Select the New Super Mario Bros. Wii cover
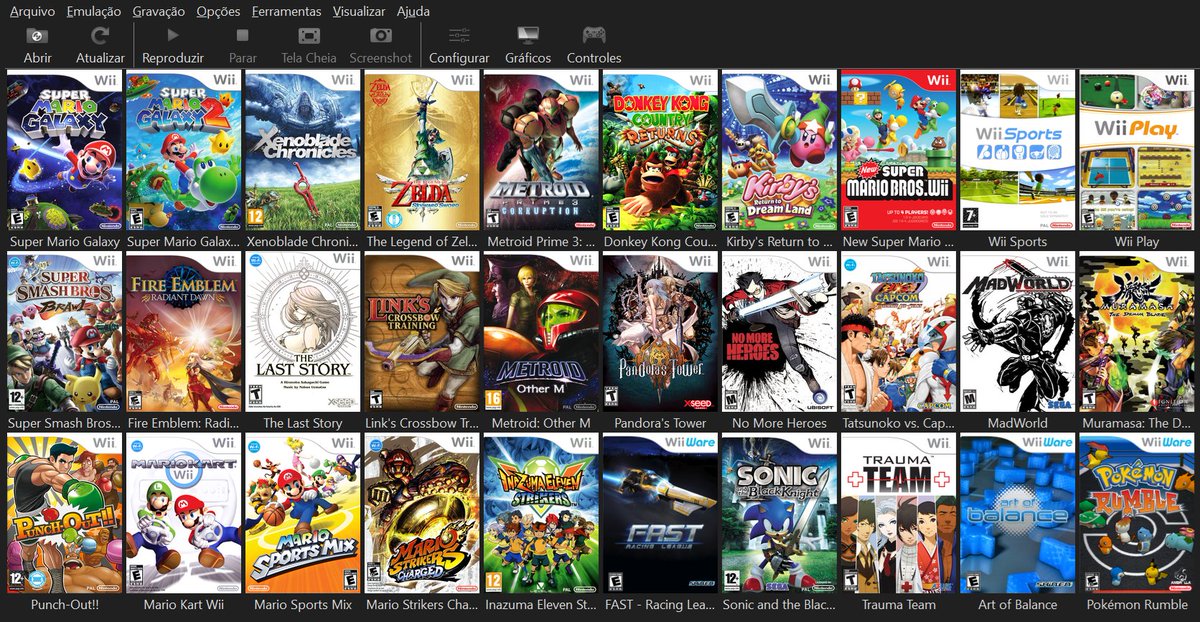This screenshot has height=622, width=1200. click(898, 151)
